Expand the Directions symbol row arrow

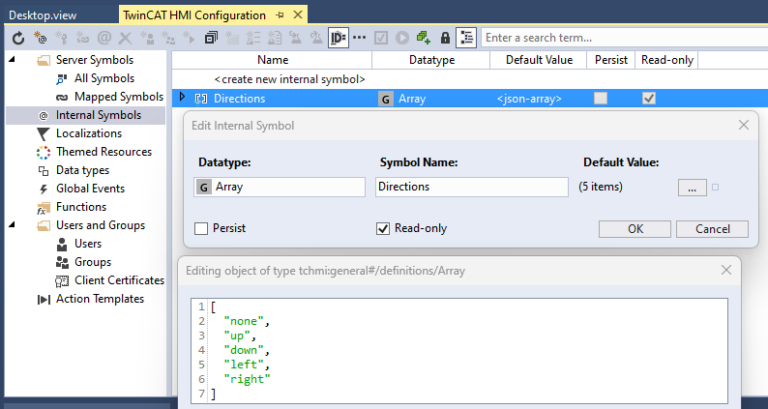point(181,98)
